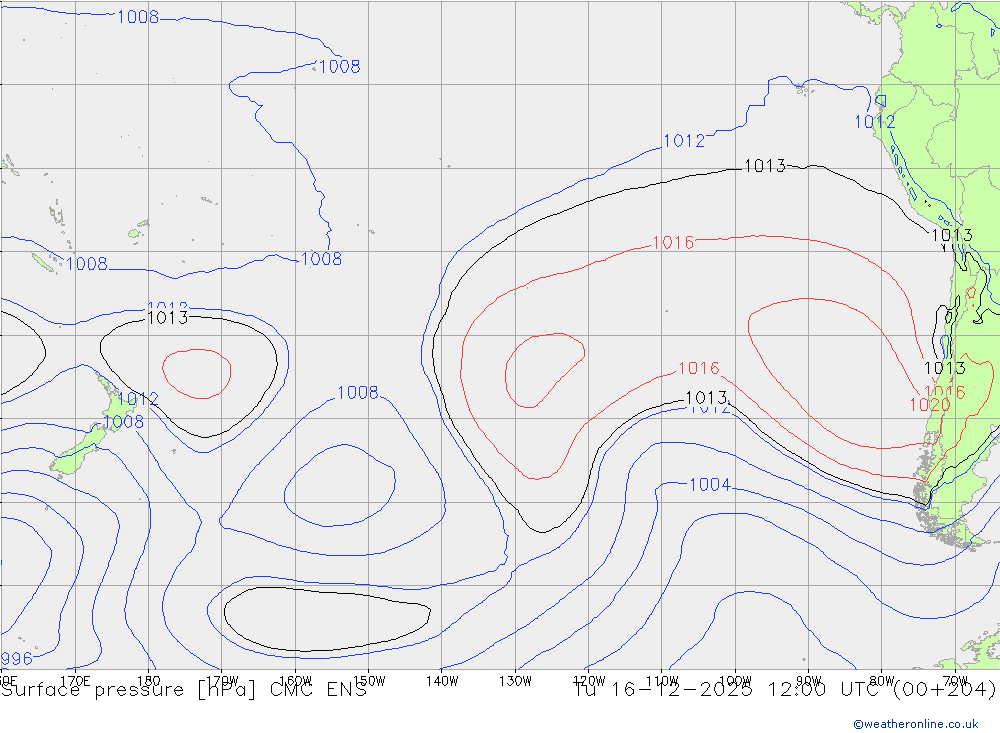Click the 1012 label touching New Zealand's North Island

[x=137, y=399]
